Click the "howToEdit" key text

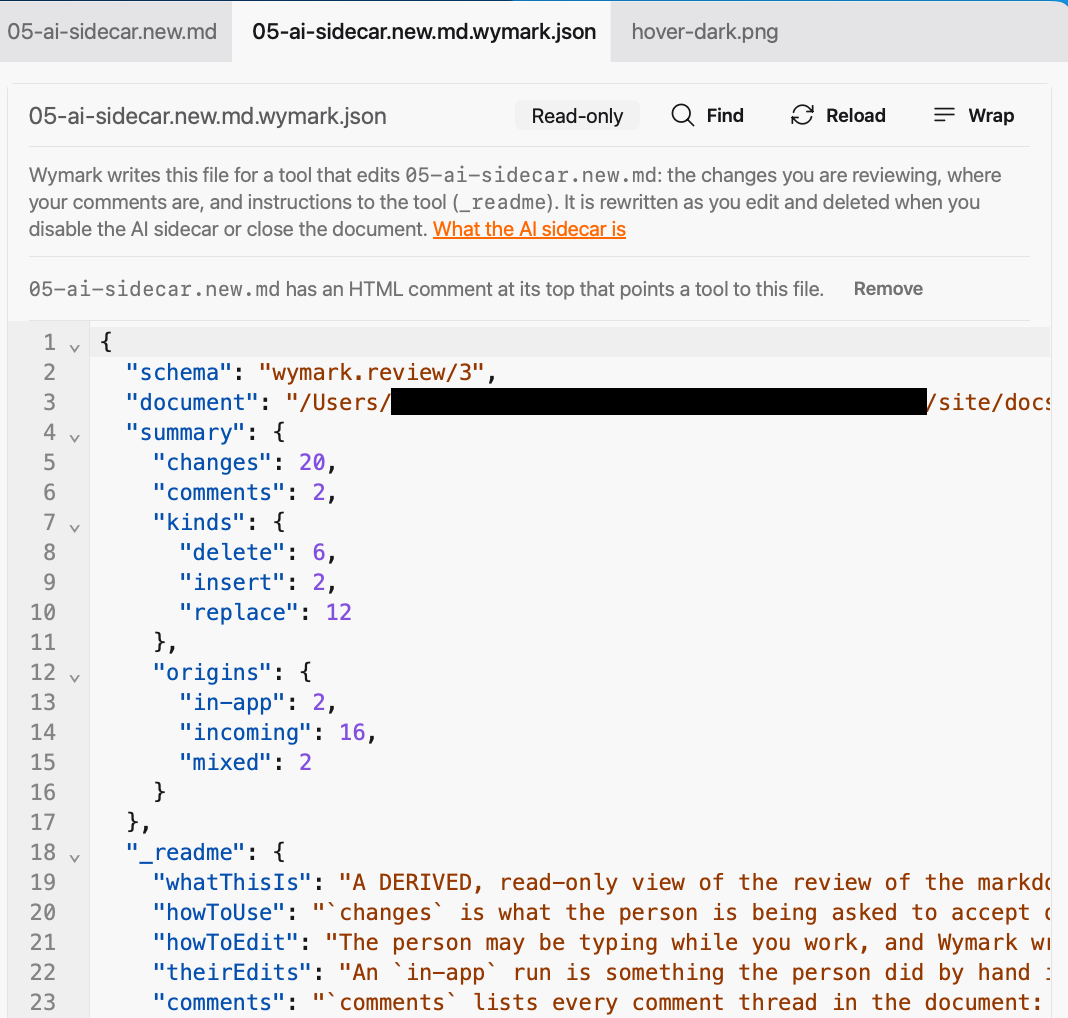coord(227,942)
